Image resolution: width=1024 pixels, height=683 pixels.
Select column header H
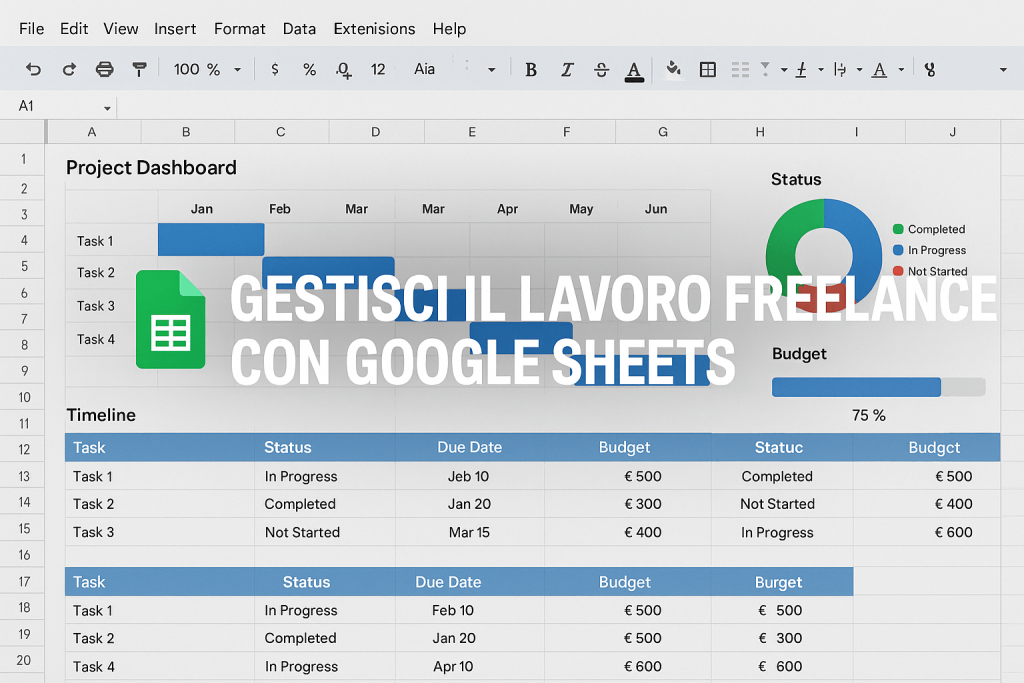pos(760,132)
